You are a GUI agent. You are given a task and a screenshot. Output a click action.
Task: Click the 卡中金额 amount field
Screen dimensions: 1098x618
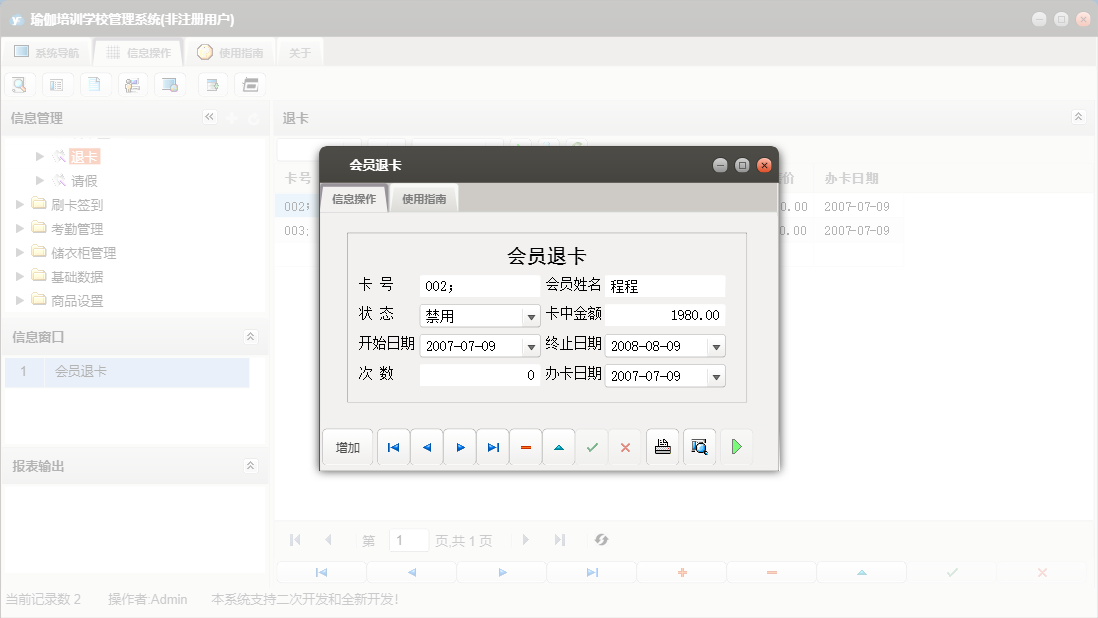(x=665, y=315)
